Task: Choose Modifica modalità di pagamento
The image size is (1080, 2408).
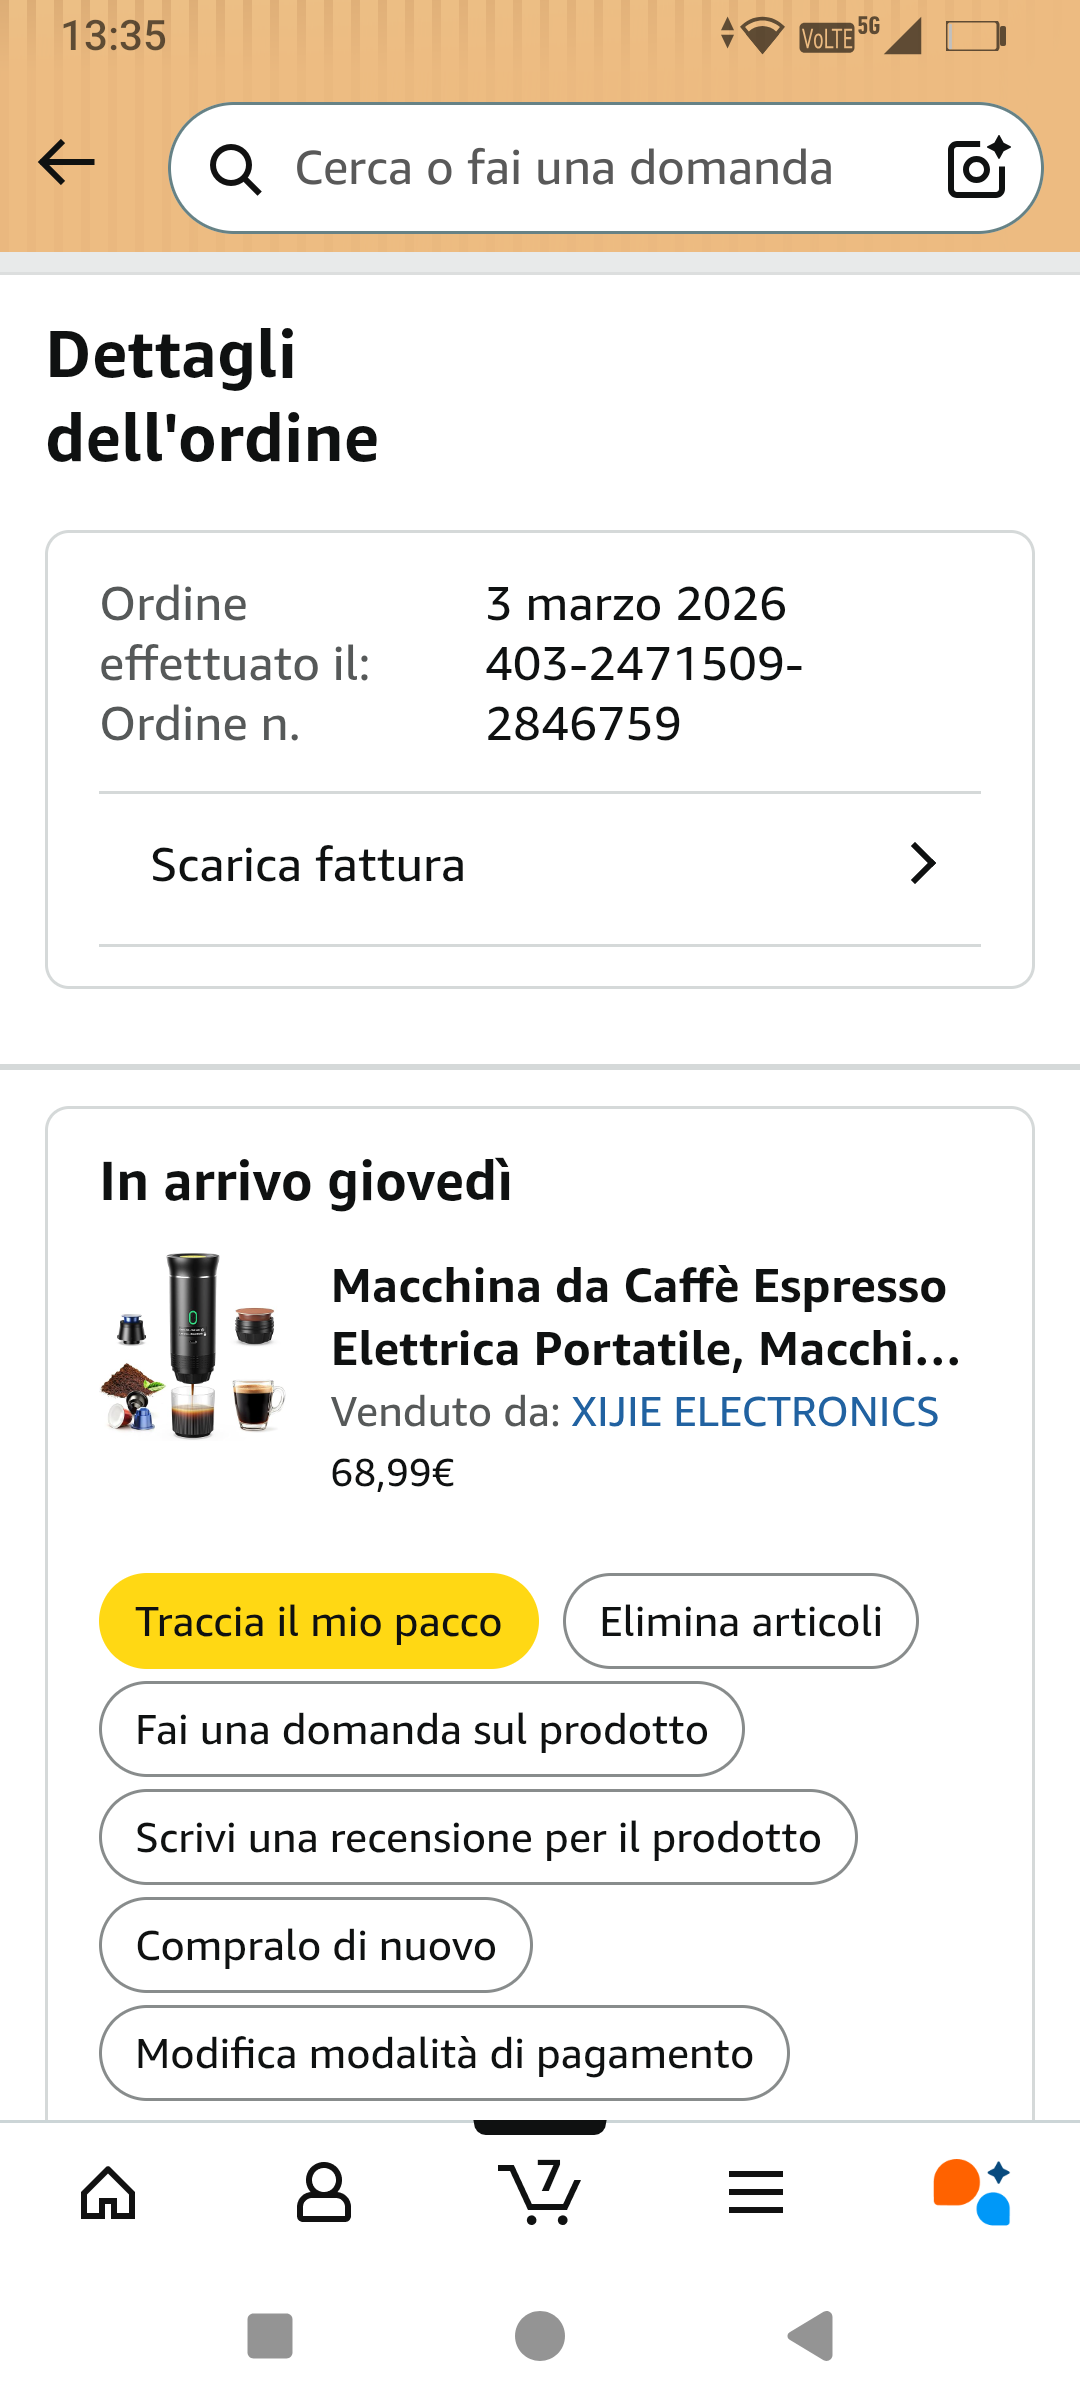Action: (x=444, y=2053)
